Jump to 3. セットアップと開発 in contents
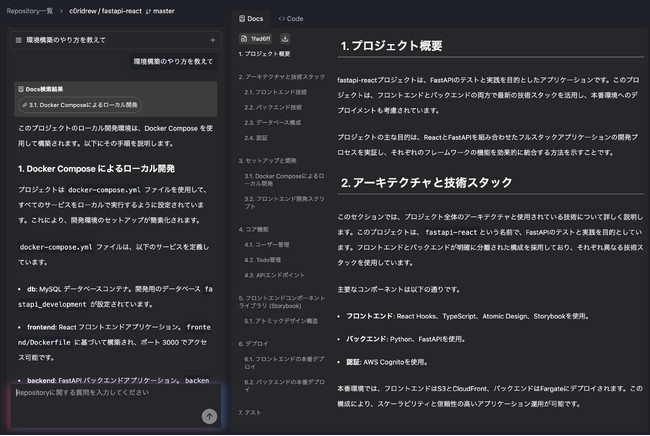 (267, 161)
